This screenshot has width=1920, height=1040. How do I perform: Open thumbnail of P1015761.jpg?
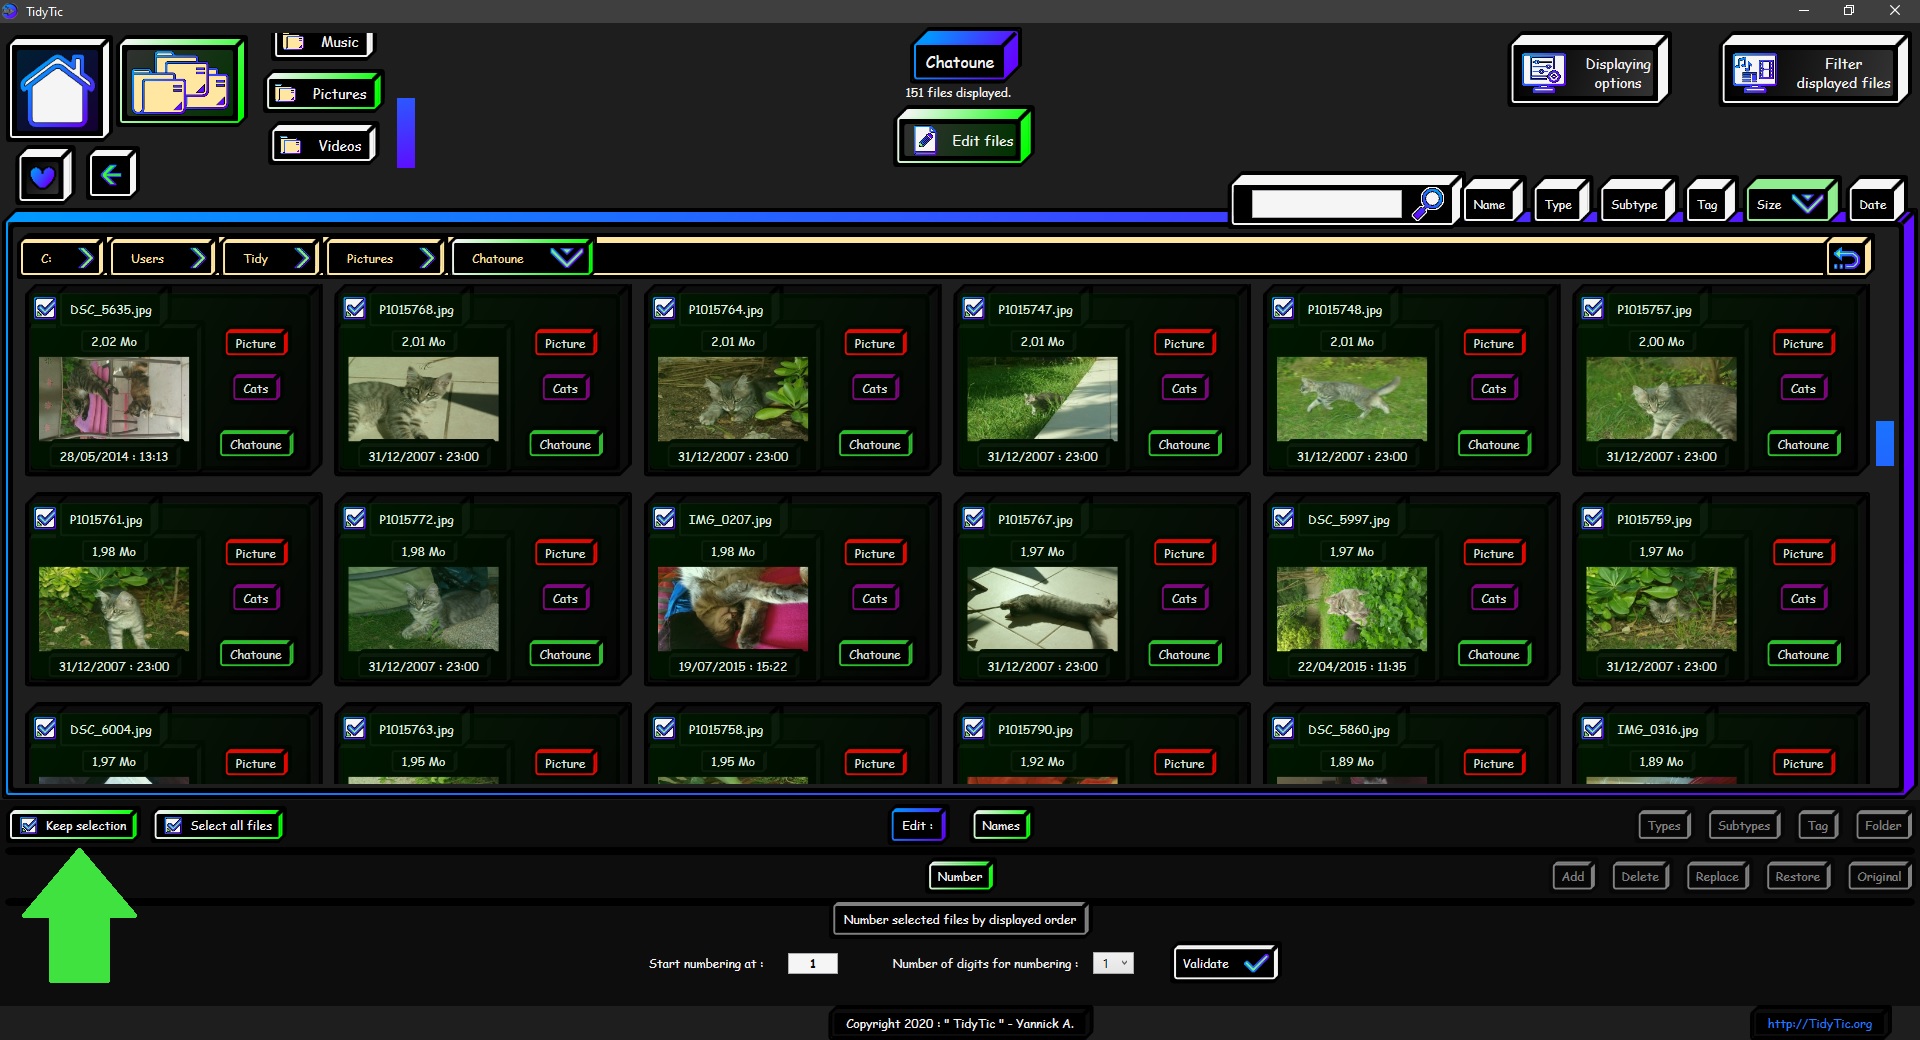114,609
